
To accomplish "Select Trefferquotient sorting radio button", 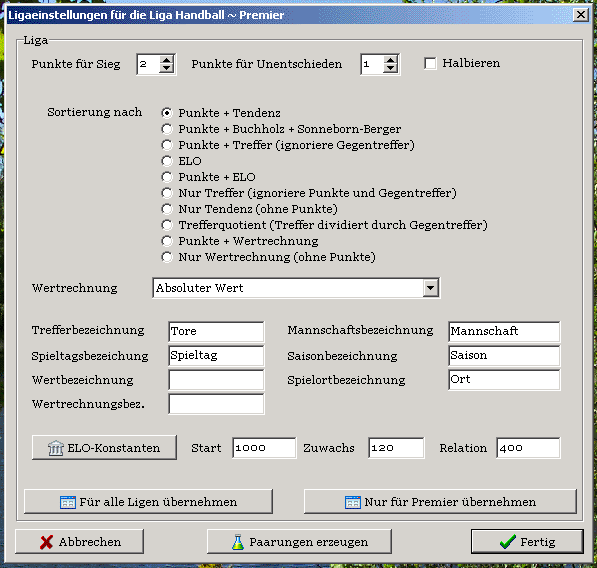I will [167, 225].
